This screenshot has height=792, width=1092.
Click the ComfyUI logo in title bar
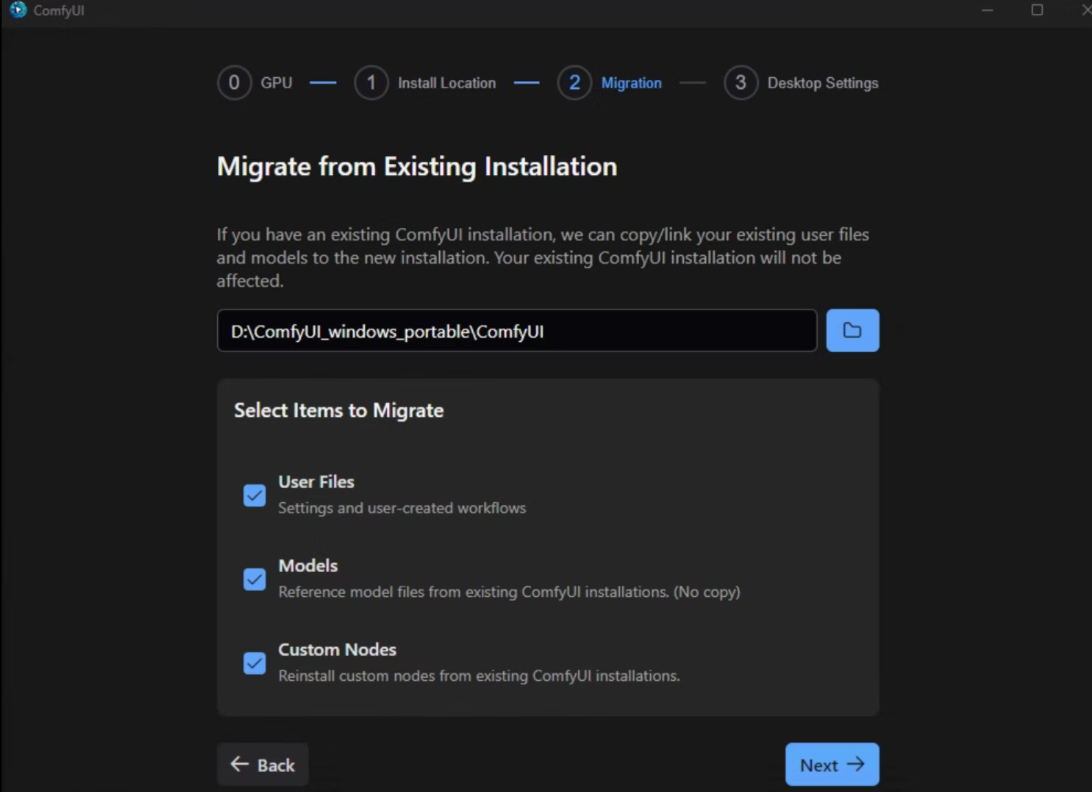18,10
